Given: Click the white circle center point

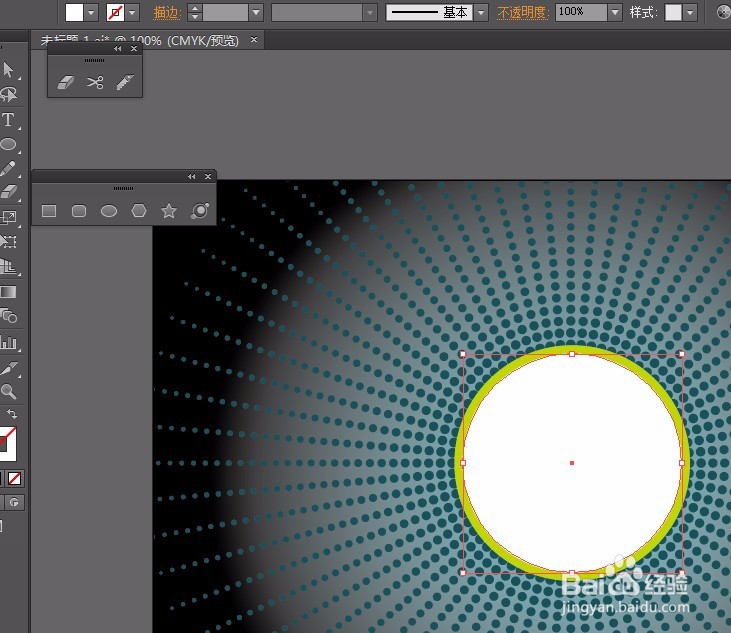Looking at the screenshot, I should point(572,463).
